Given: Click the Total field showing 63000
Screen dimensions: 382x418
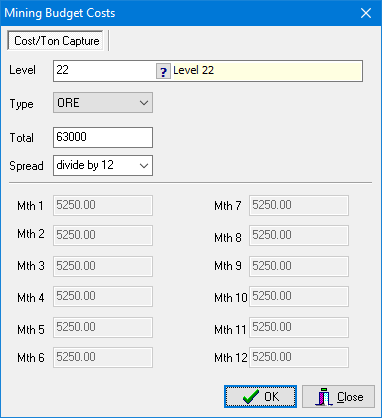Looking at the screenshot, I should 103,137.
